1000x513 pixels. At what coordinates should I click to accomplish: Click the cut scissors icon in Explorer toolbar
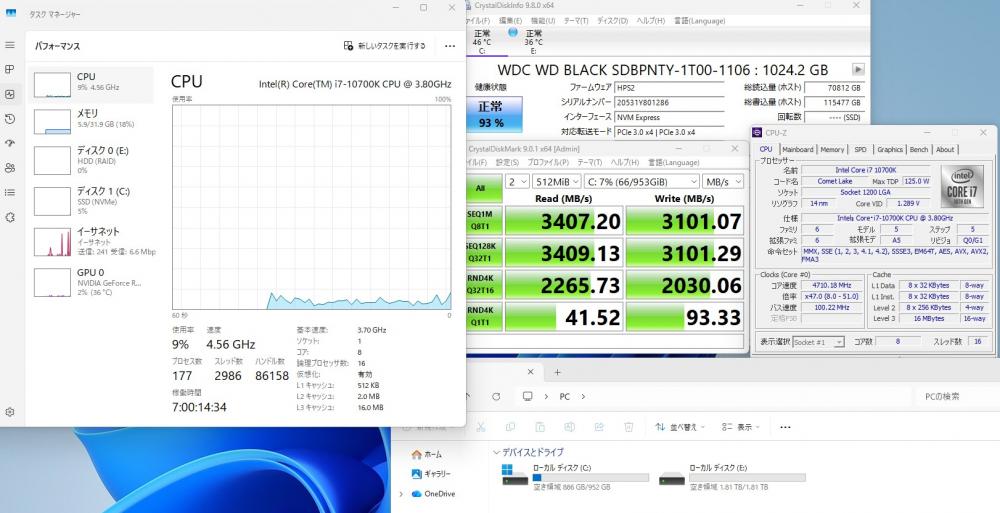(x=481, y=427)
